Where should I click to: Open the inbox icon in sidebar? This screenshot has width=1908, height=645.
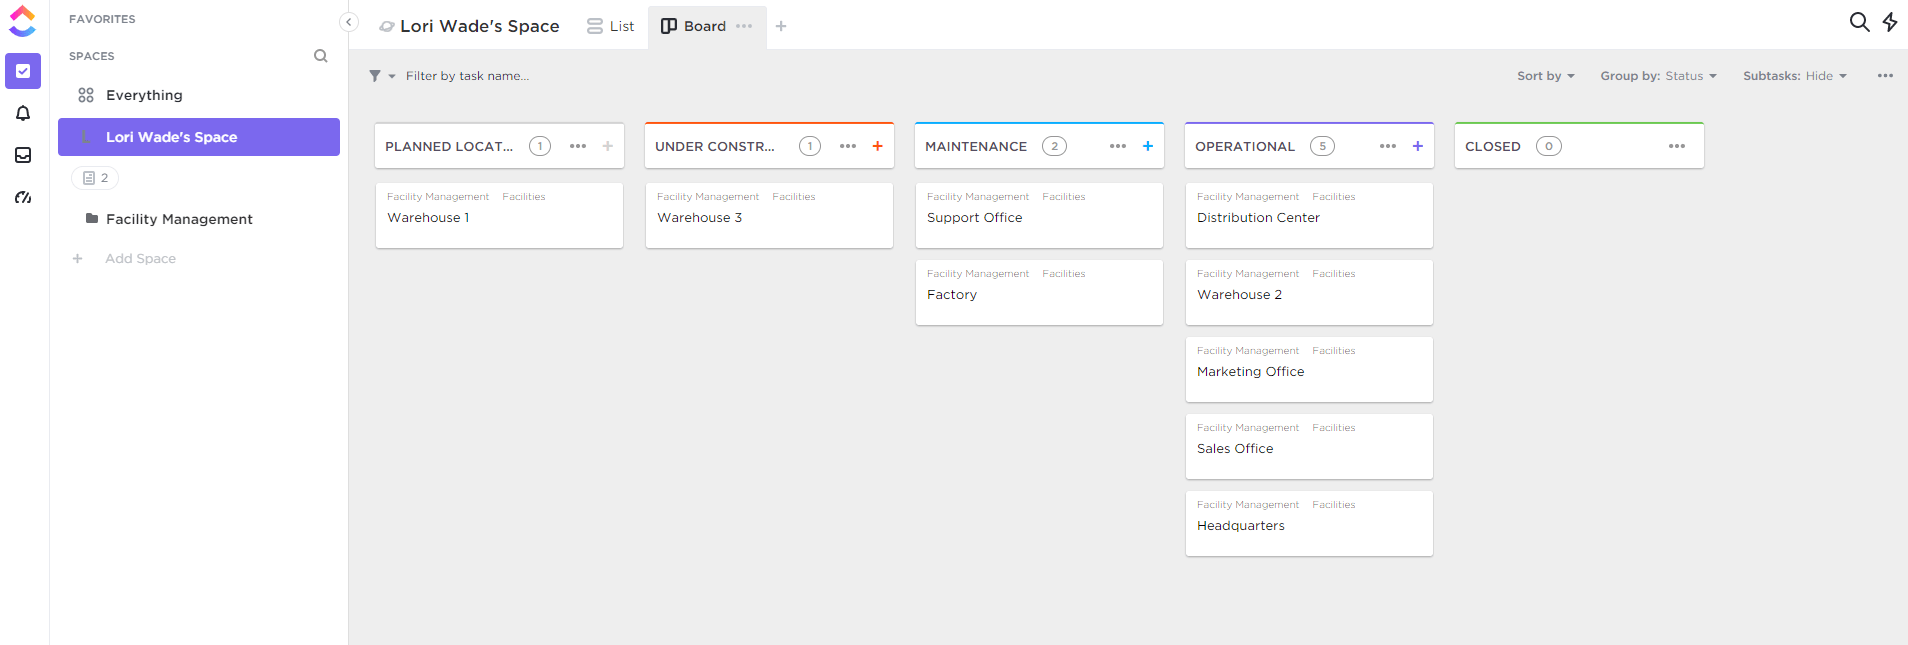(23, 155)
